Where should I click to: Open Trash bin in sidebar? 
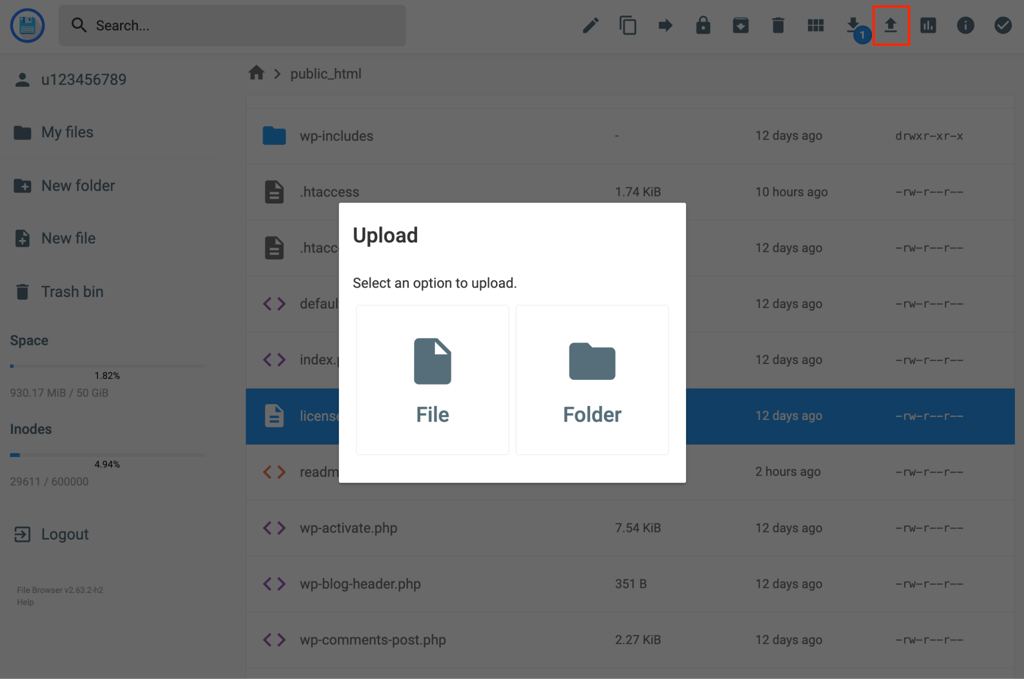coord(59,292)
